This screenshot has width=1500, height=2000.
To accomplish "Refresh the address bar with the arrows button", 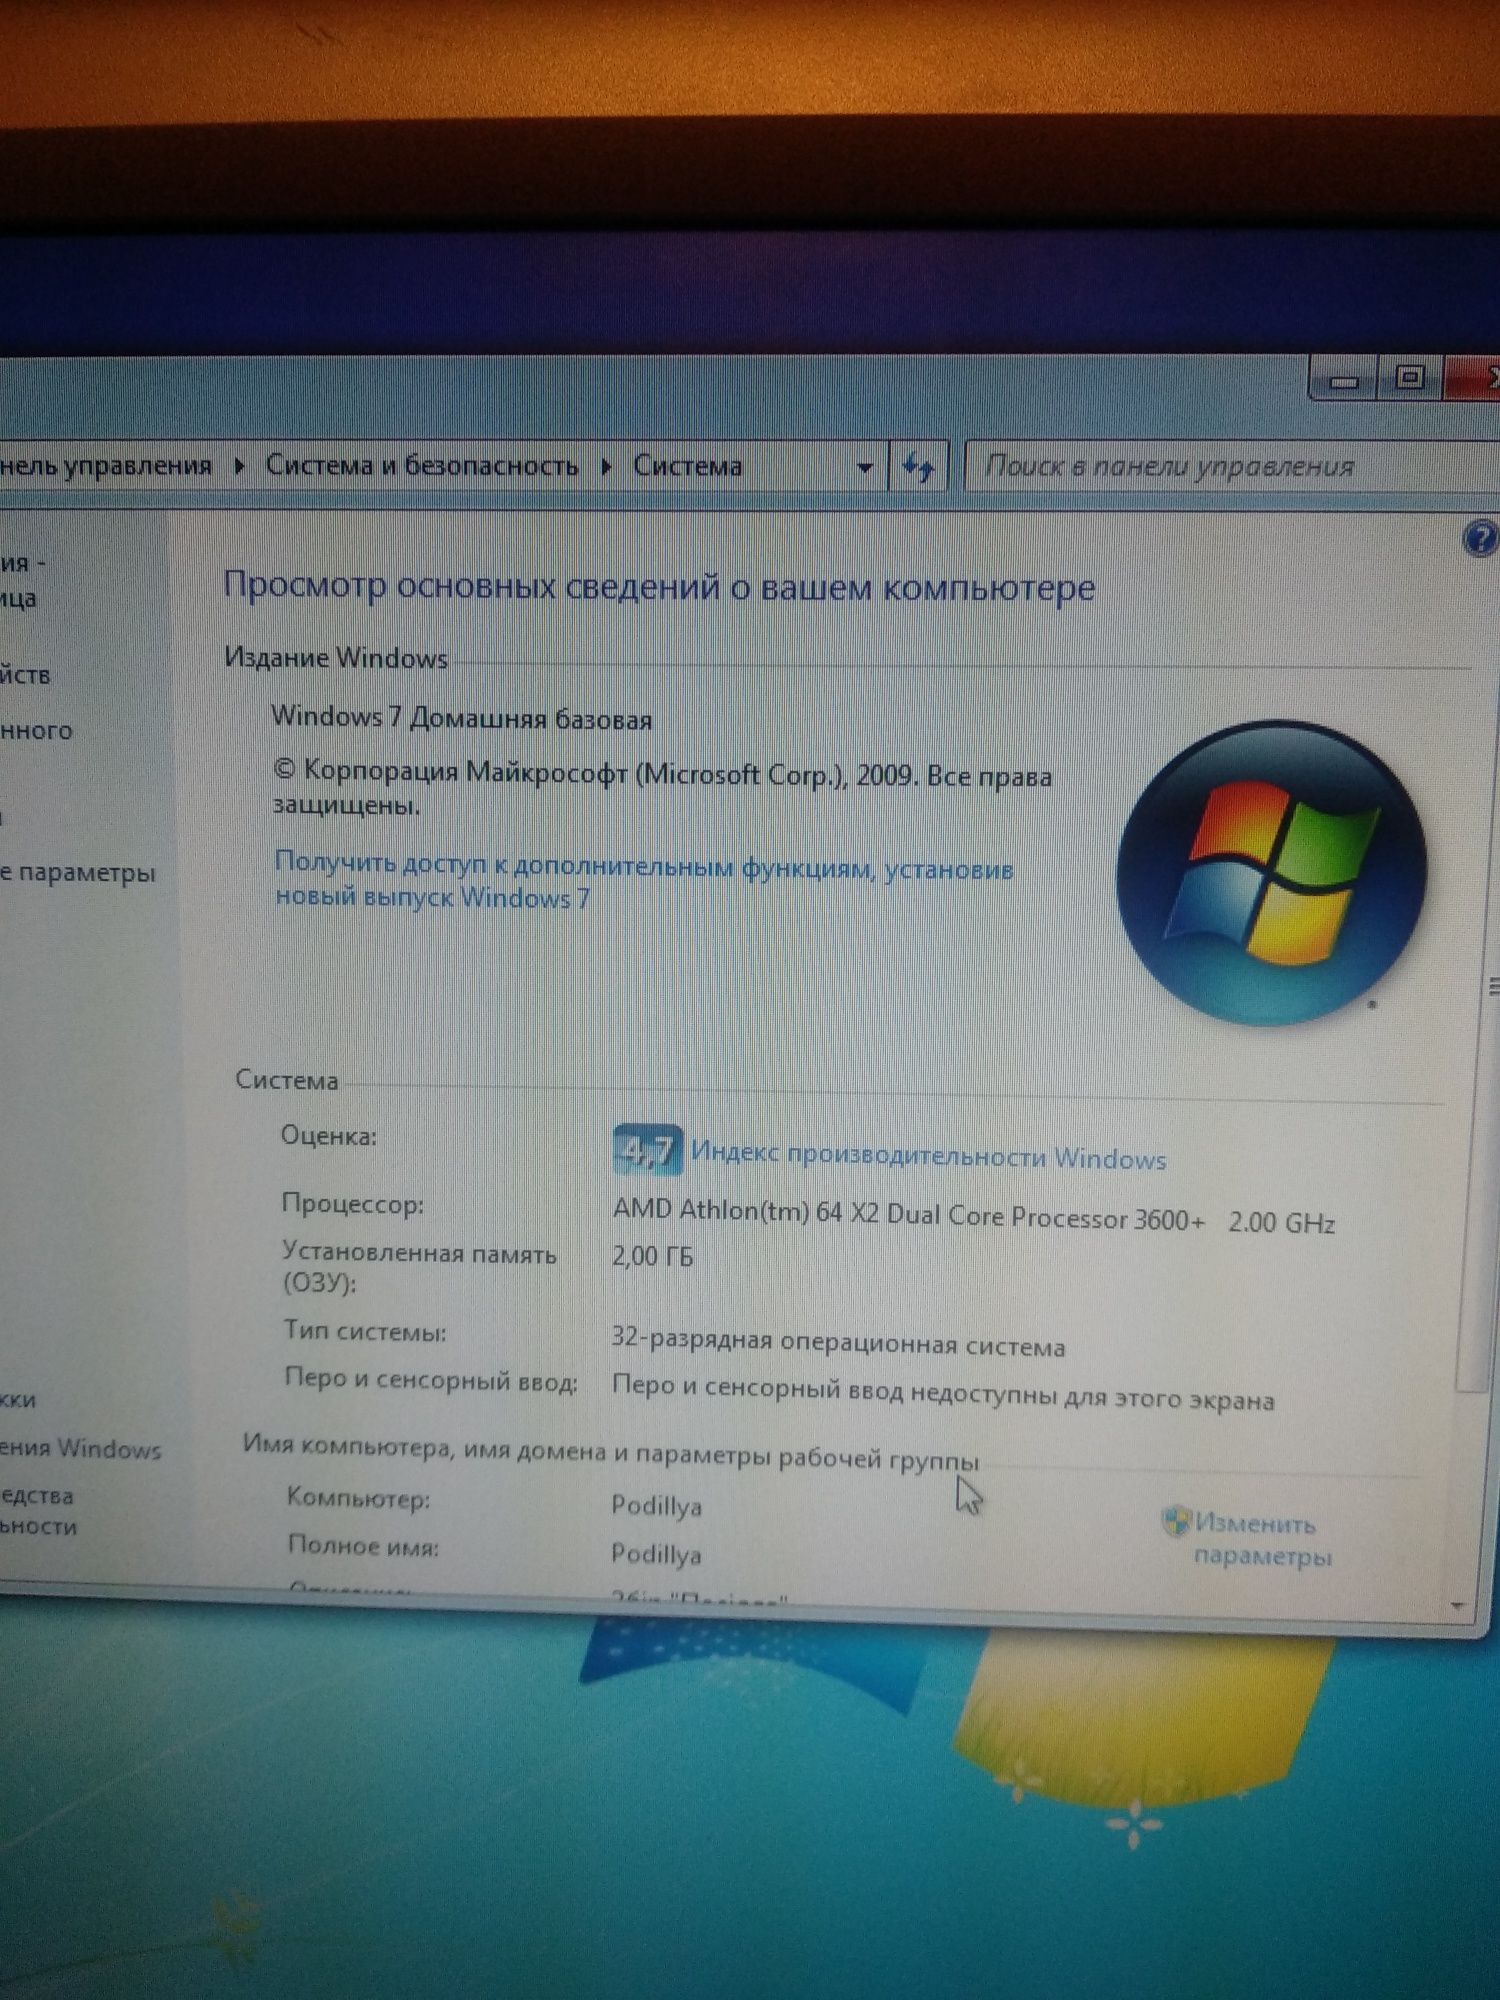I will tap(918, 466).
